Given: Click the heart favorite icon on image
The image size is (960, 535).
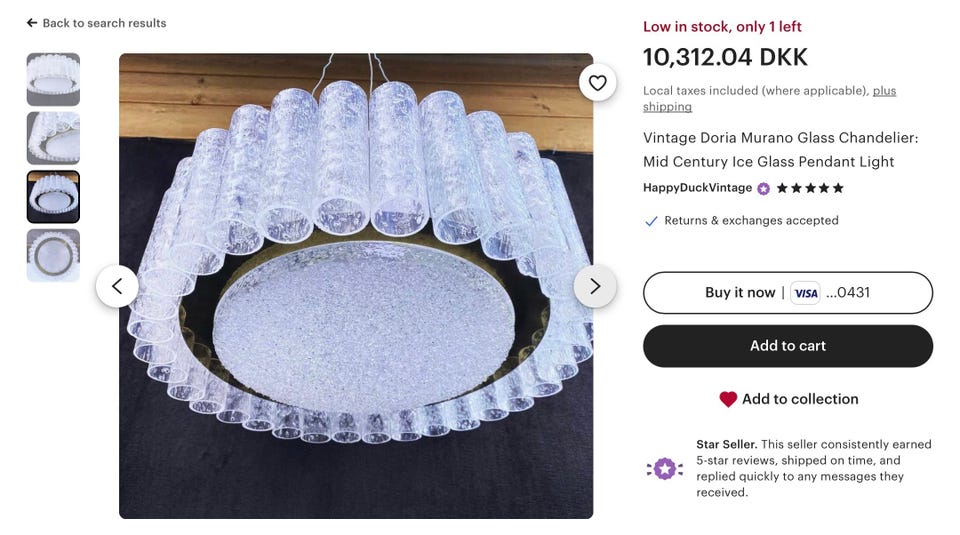Looking at the screenshot, I should pyautogui.click(x=597, y=83).
